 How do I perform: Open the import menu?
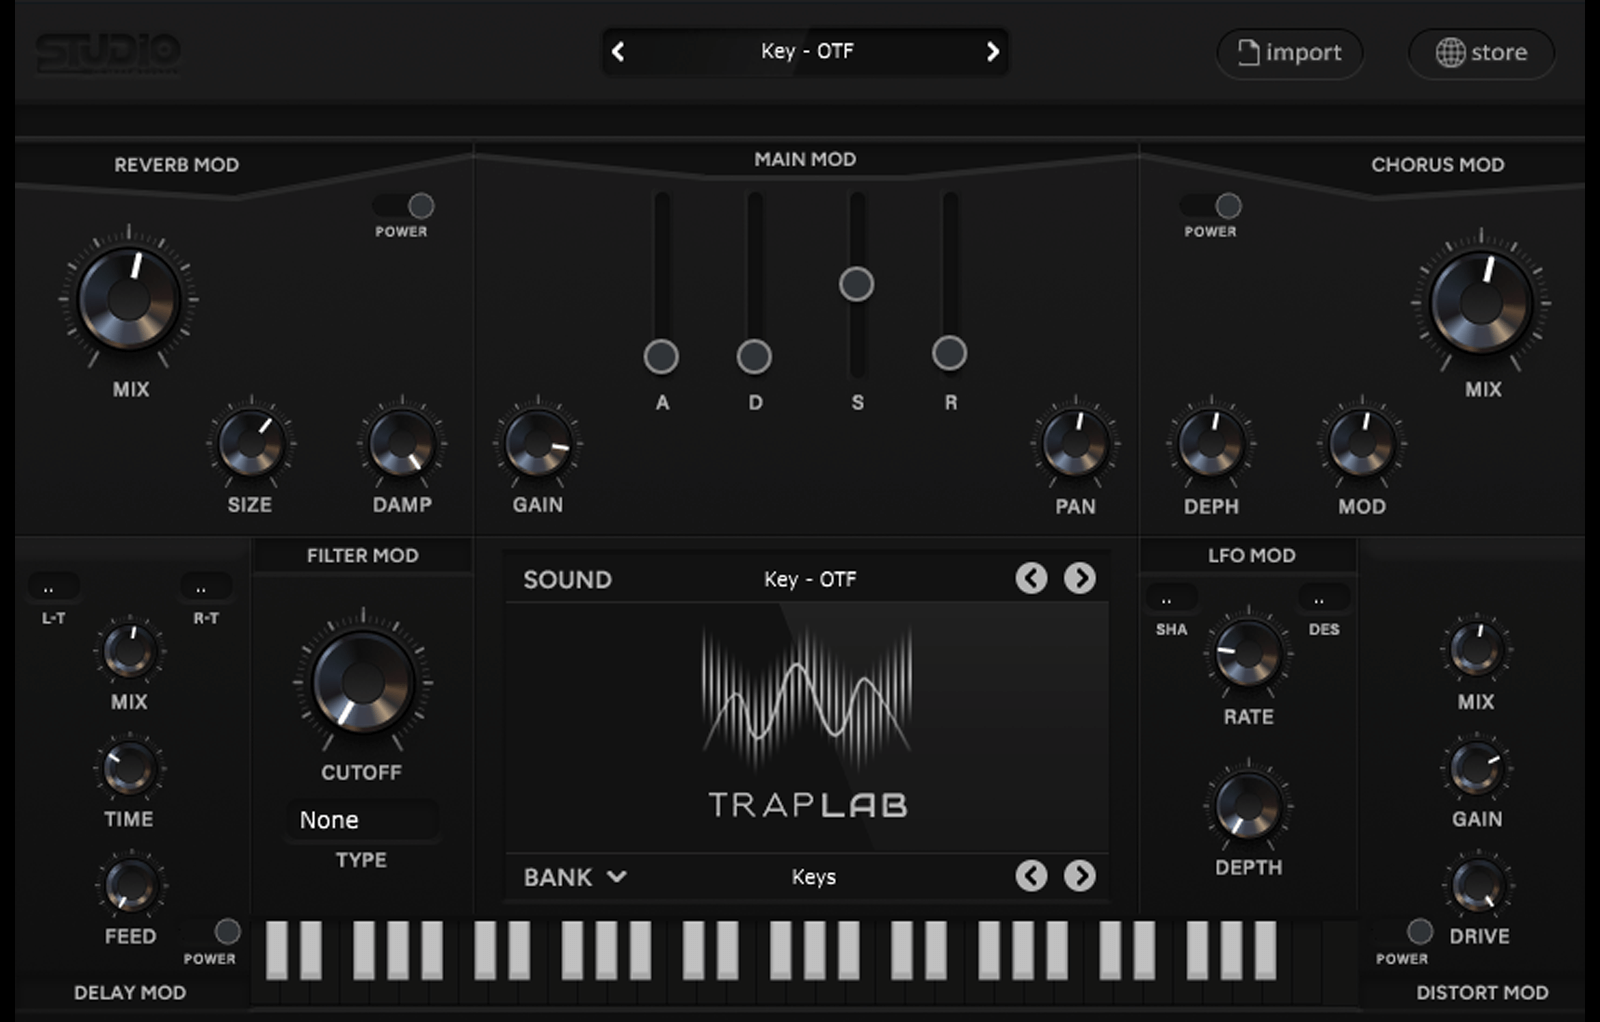1289,52
